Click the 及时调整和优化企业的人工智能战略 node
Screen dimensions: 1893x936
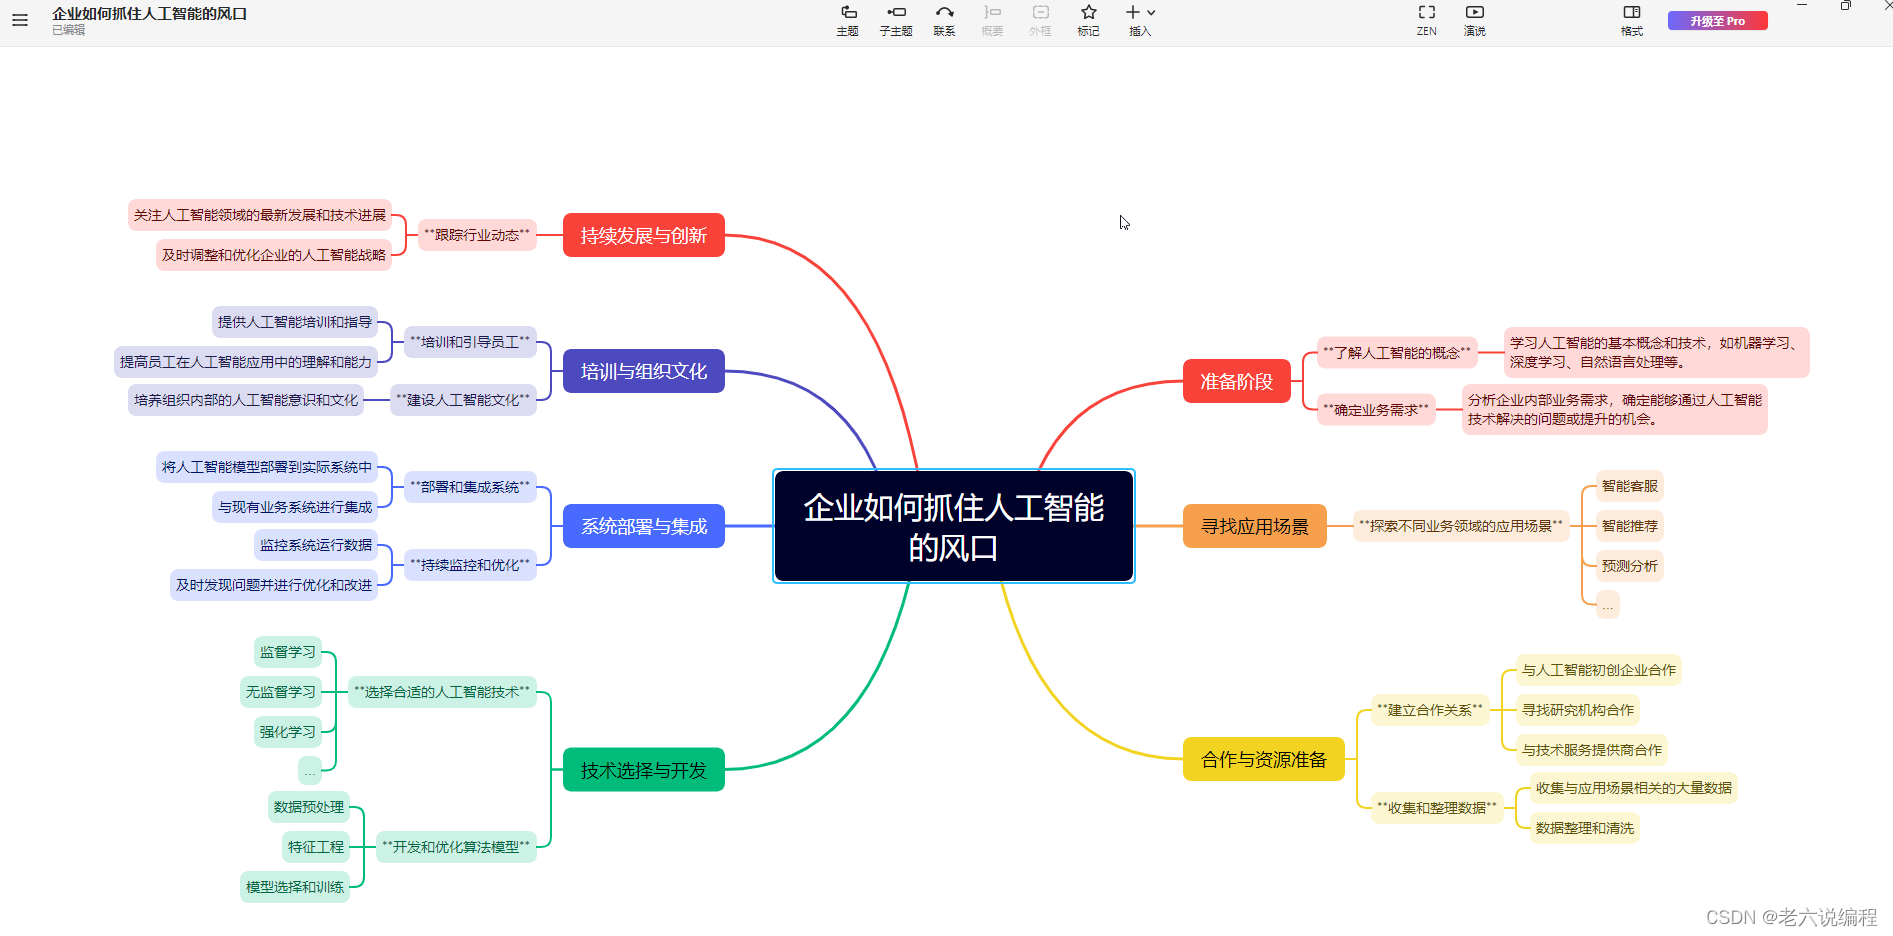(274, 255)
